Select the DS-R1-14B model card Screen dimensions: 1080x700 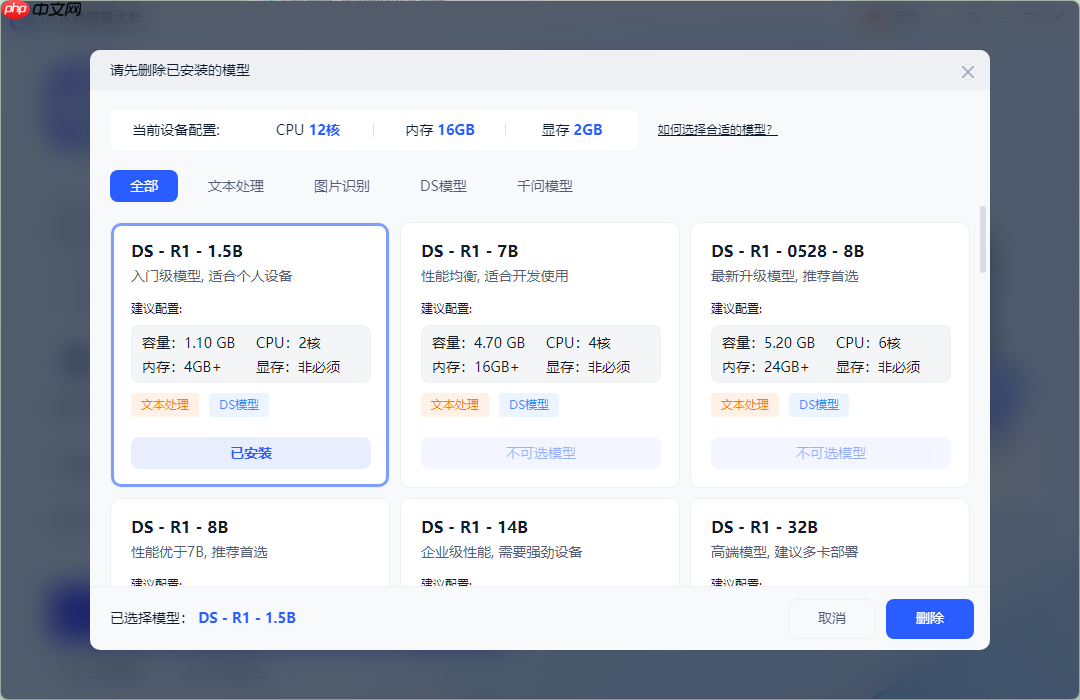(540, 545)
